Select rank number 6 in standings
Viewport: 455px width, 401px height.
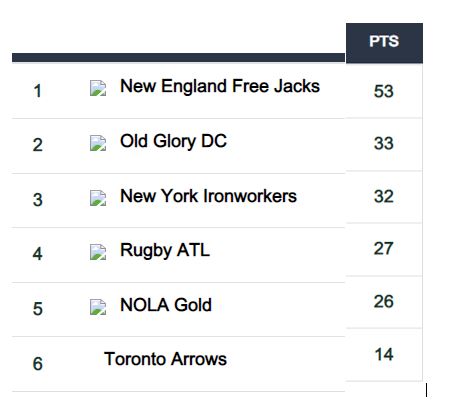point(38,363)
